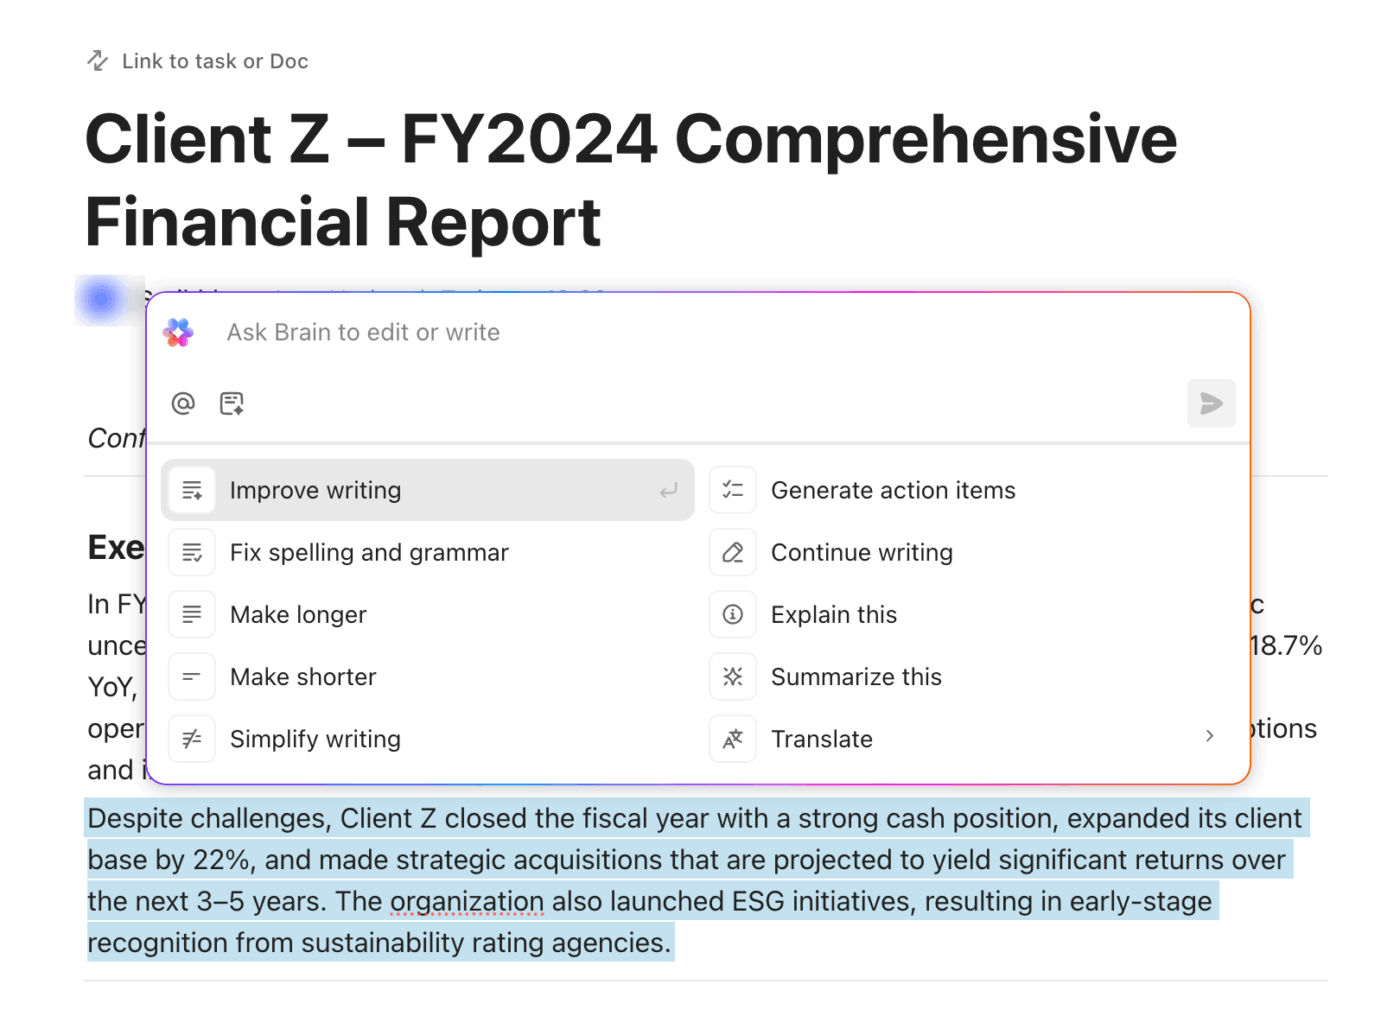Click the Translate language icon
This screenshot has width=1400, height=1016.
[x=733, y=738]
